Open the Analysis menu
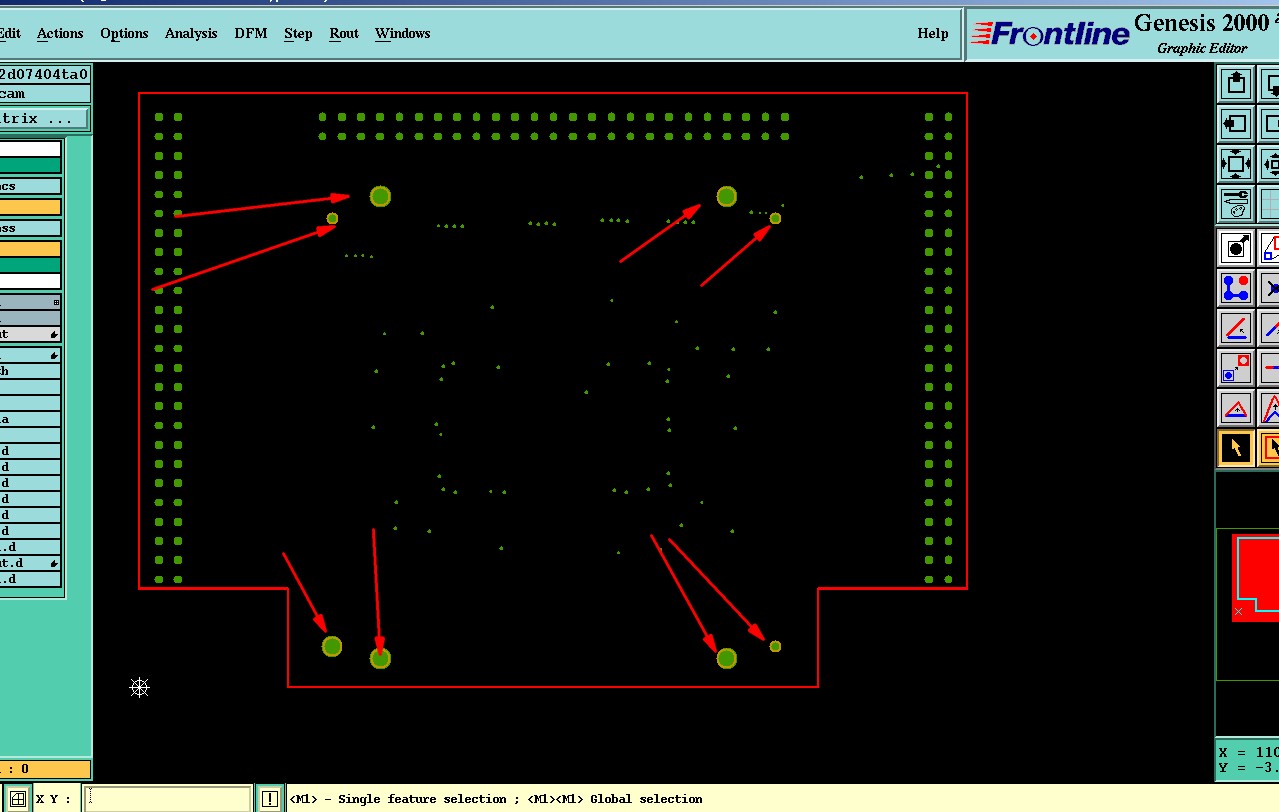 point(191,33)
